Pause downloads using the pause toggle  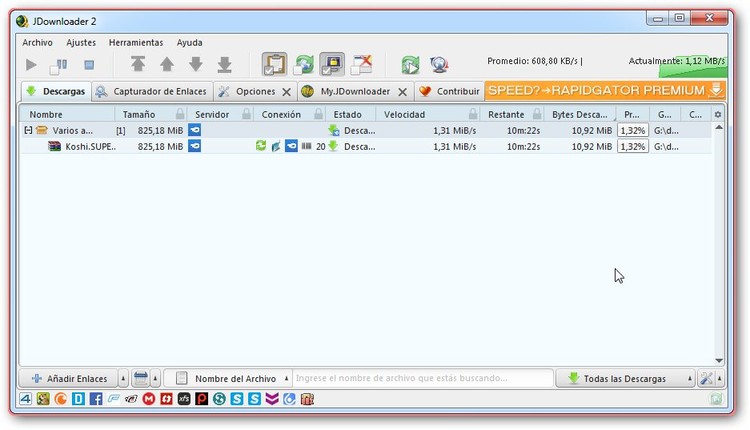point(59,66)
